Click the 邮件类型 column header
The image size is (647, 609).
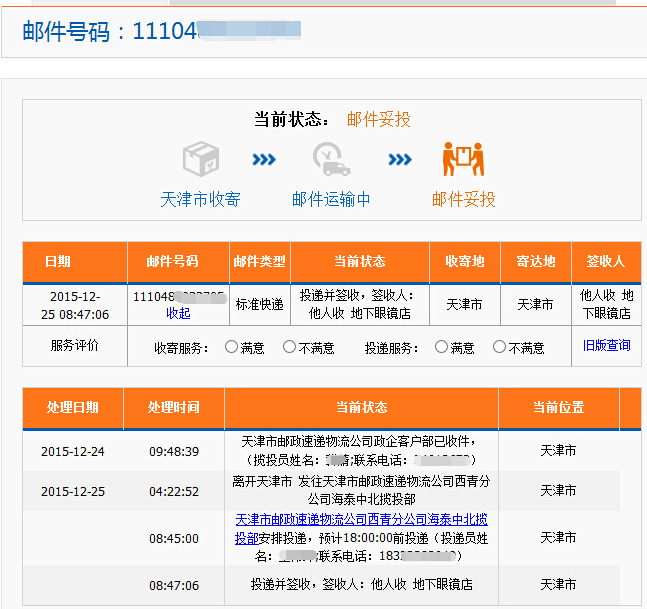259,262
